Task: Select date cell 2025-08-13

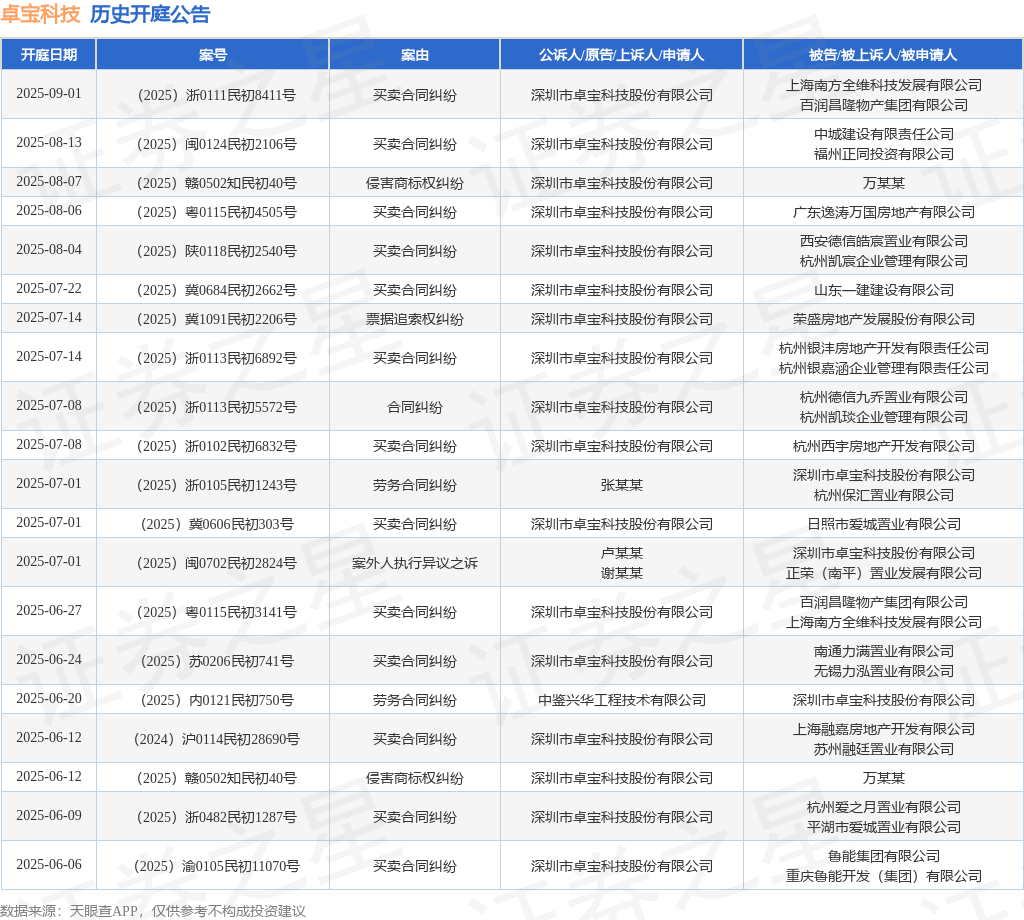Action: coord(49,142)
